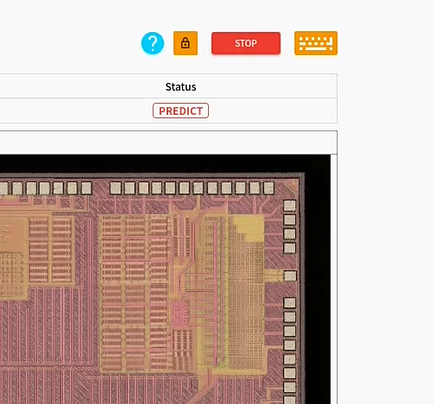Select the Status column header
The width and height of the screenshot is (434, 404).
click(x=181, y=87)
